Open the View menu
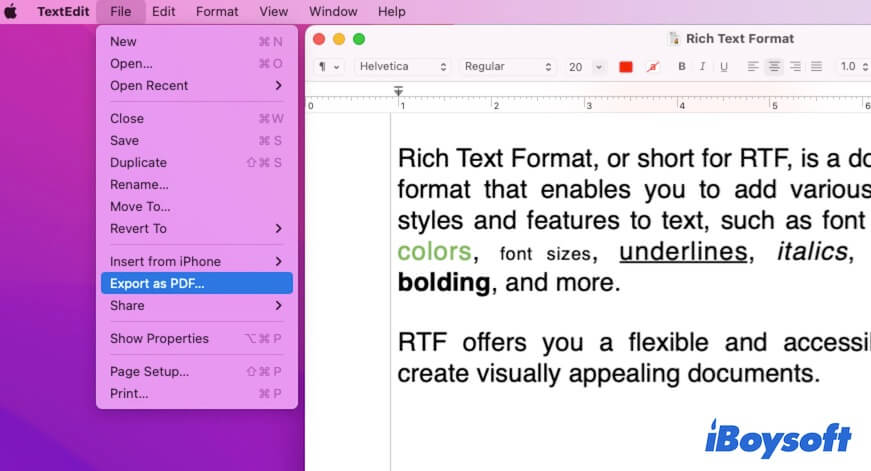 (x=273, y=11)
